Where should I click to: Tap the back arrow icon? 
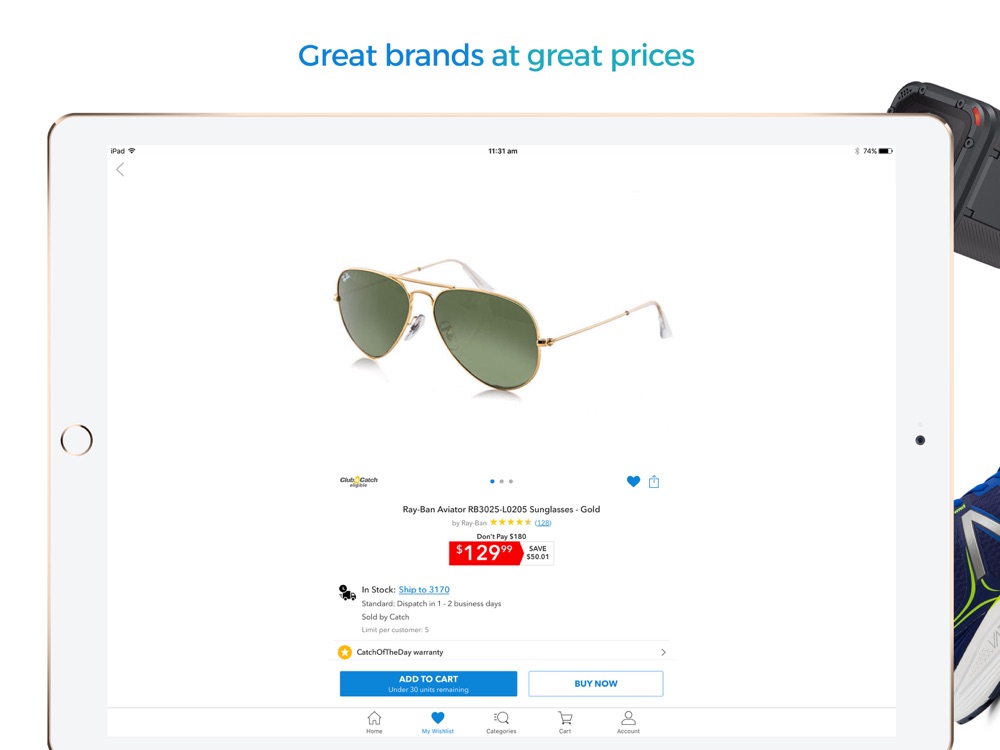(120, 170)
